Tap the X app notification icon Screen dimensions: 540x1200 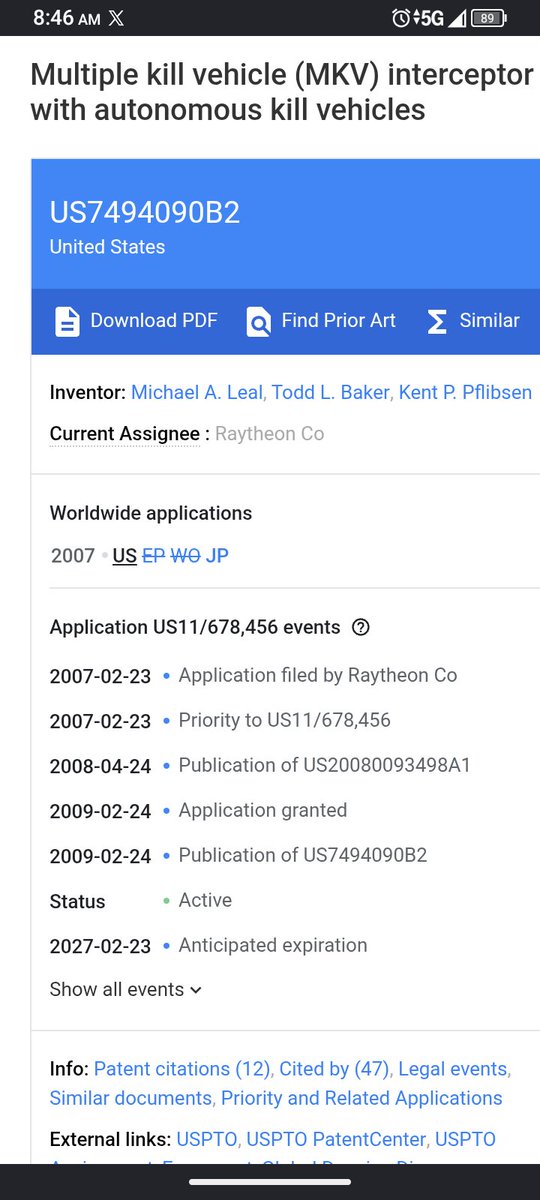115,17
